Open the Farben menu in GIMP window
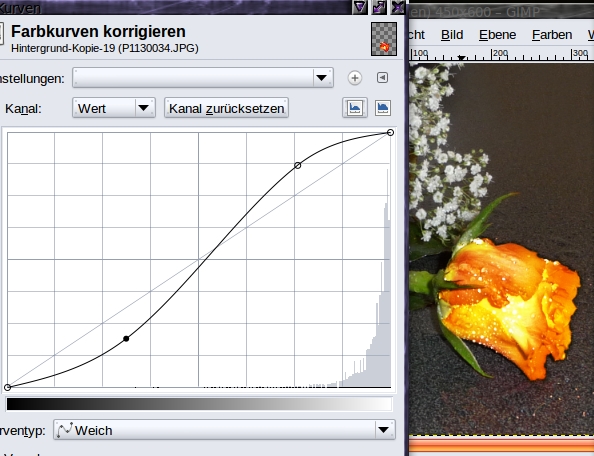 552,35
